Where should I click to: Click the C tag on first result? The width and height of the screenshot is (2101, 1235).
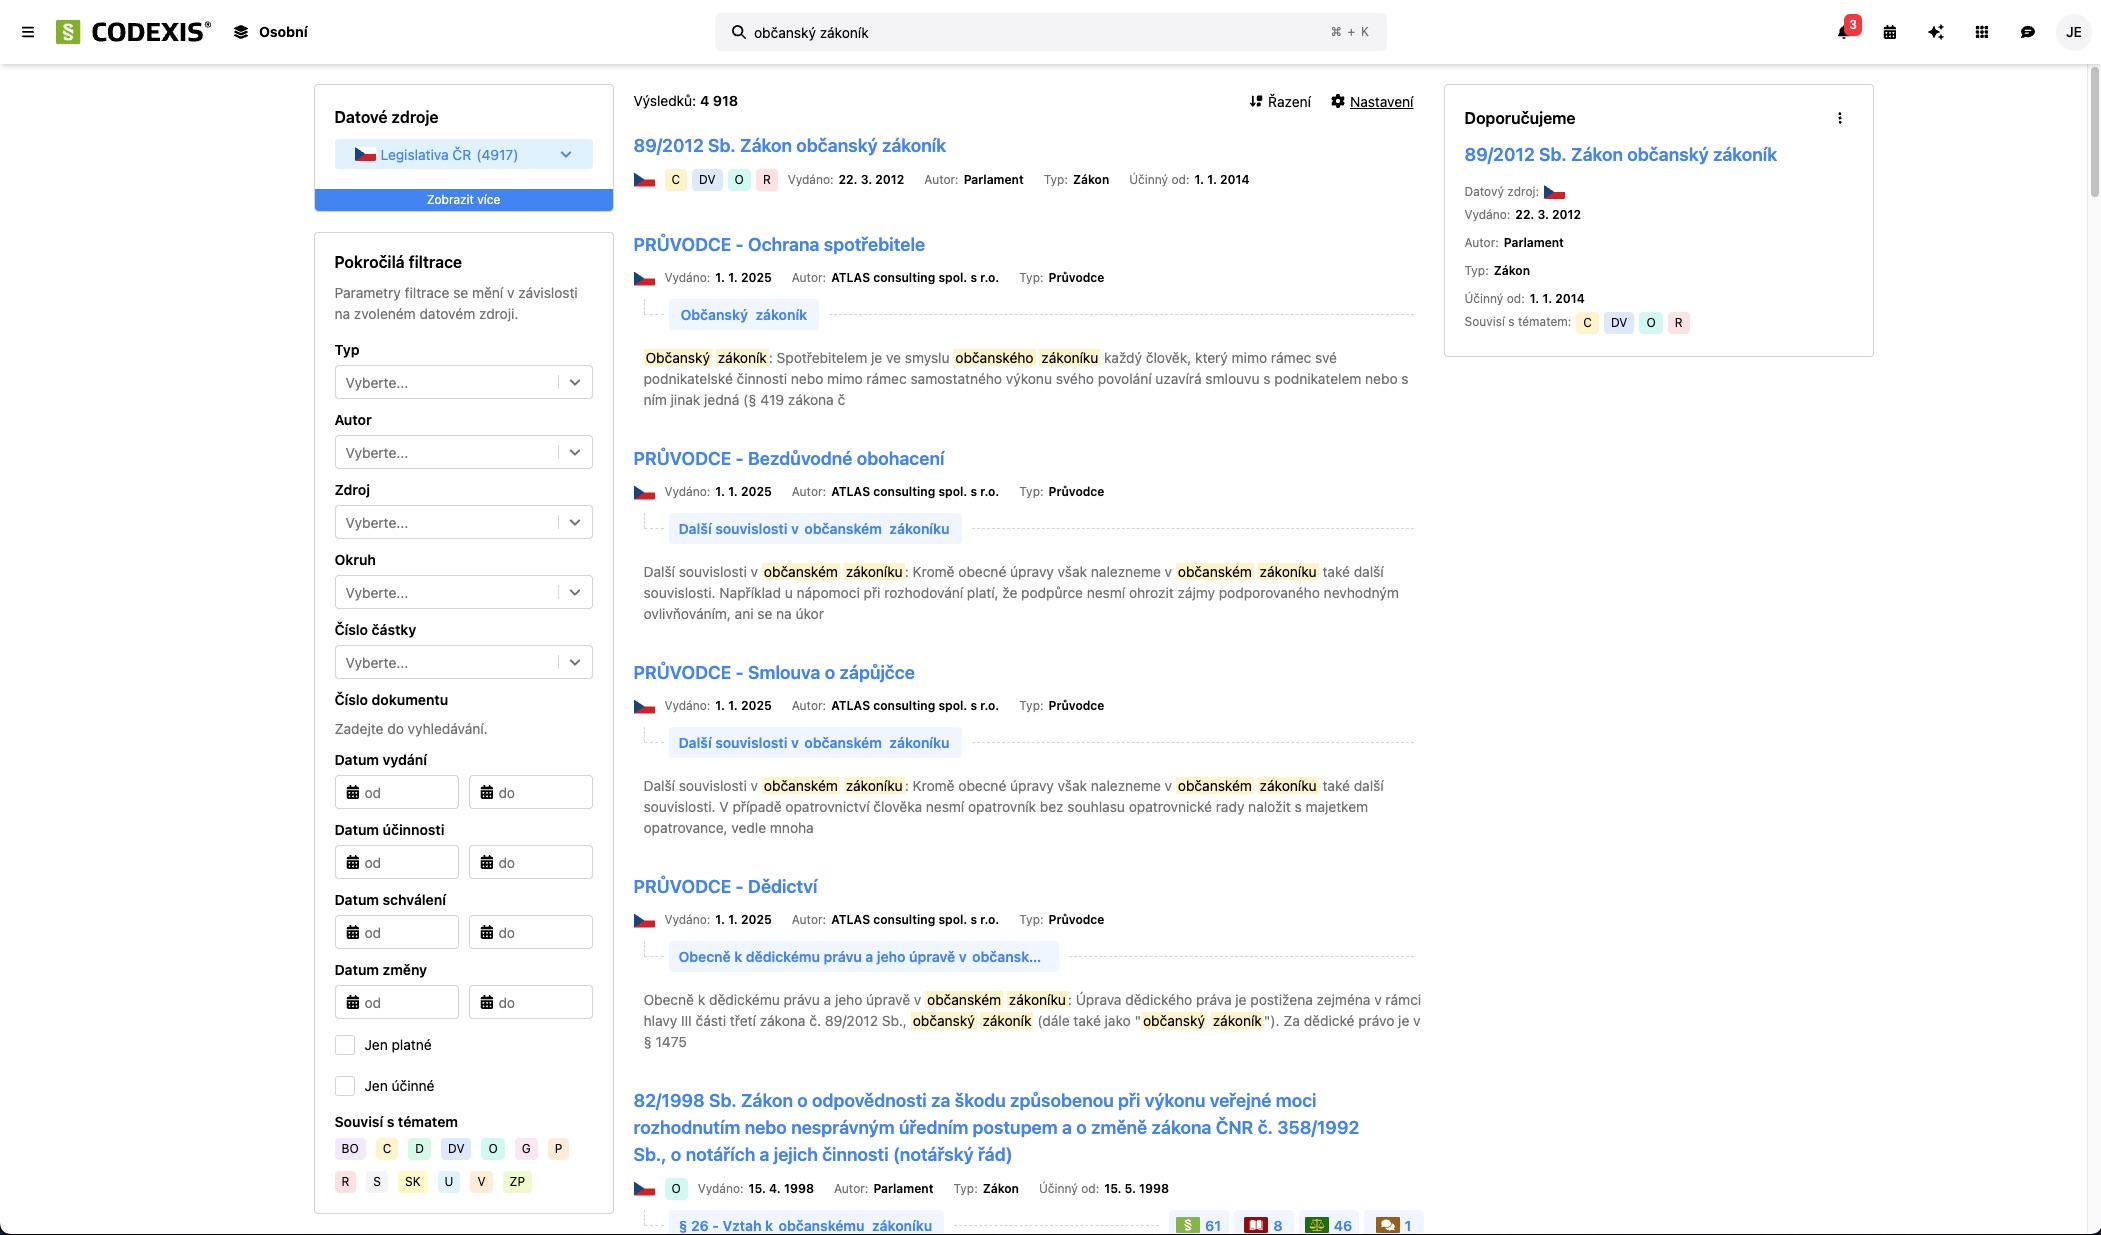click(x=675, y=180)
